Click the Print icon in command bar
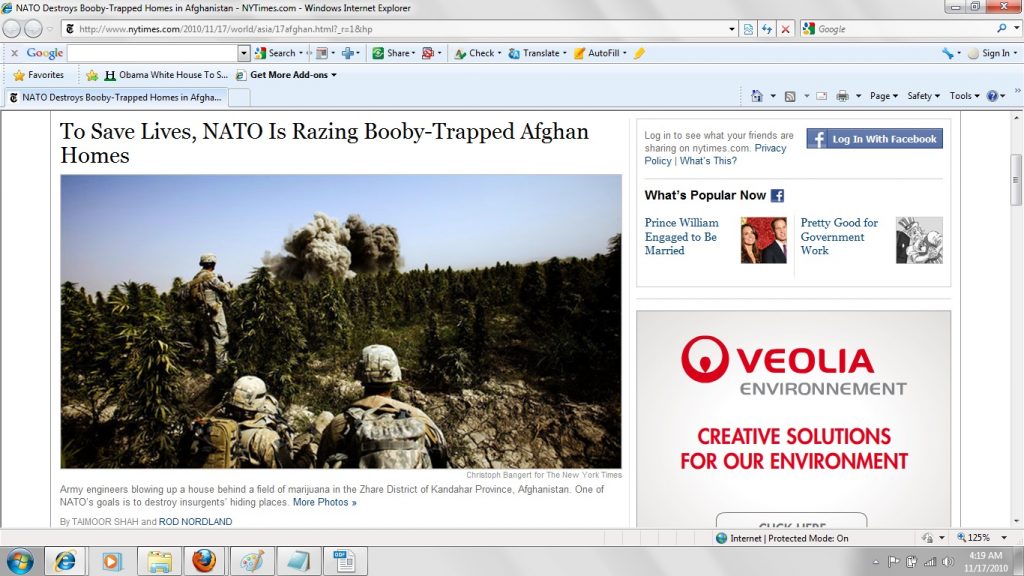The height and width of the screenshot is (576, 1024). [x=842, y=96]
